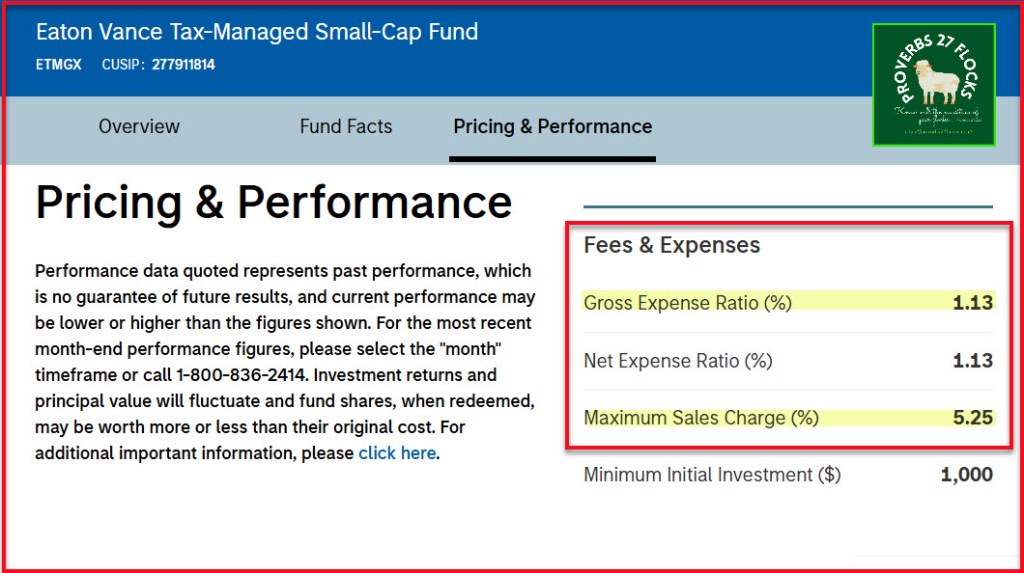Click the Maximum Sales Charge (%) label
The height and width of the screenshot is (573, 1024).
click(x=701, y=418)
